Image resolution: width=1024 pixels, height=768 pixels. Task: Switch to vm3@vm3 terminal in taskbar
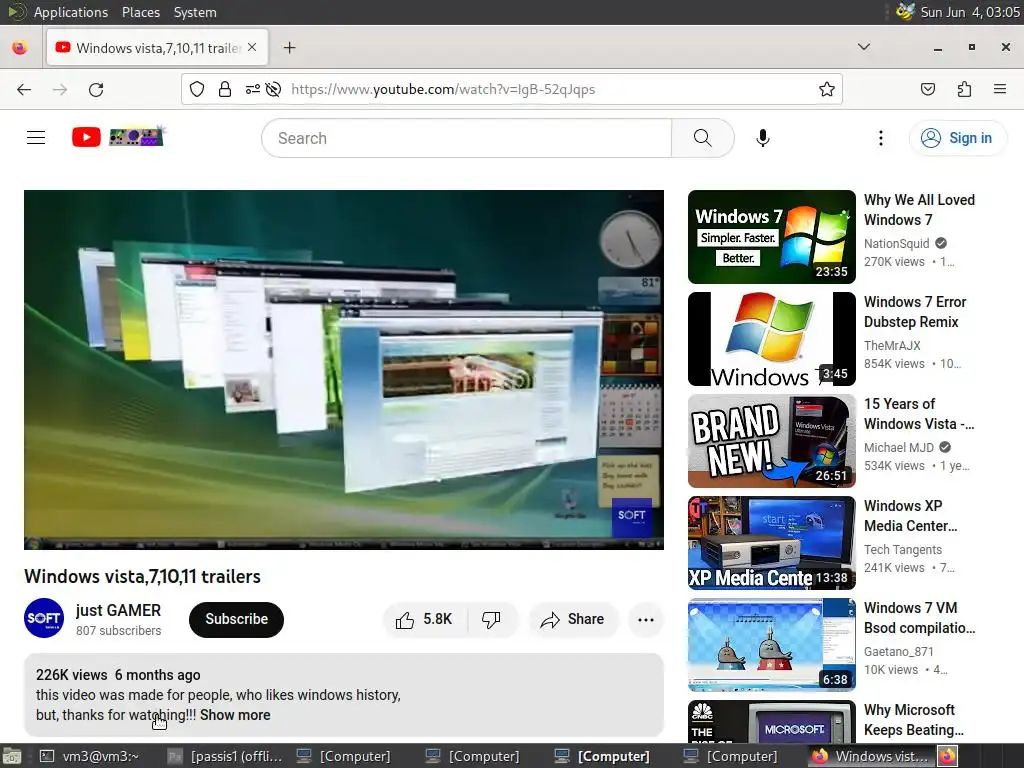click(89, 756)
